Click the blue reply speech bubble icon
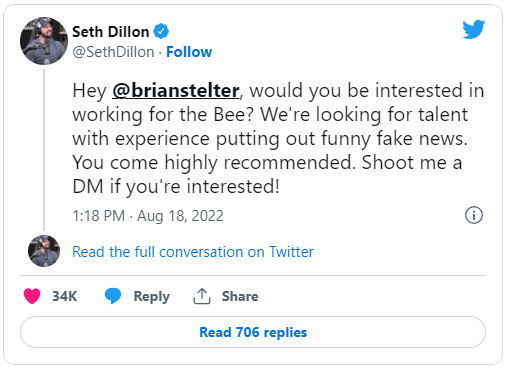 (113, 296)
